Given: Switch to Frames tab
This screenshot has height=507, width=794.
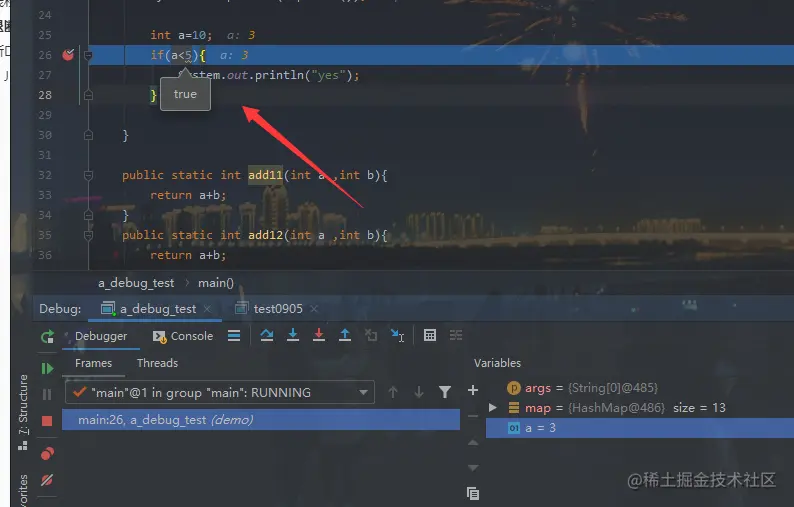Looking at the screenshot, I should pos(93,363).
